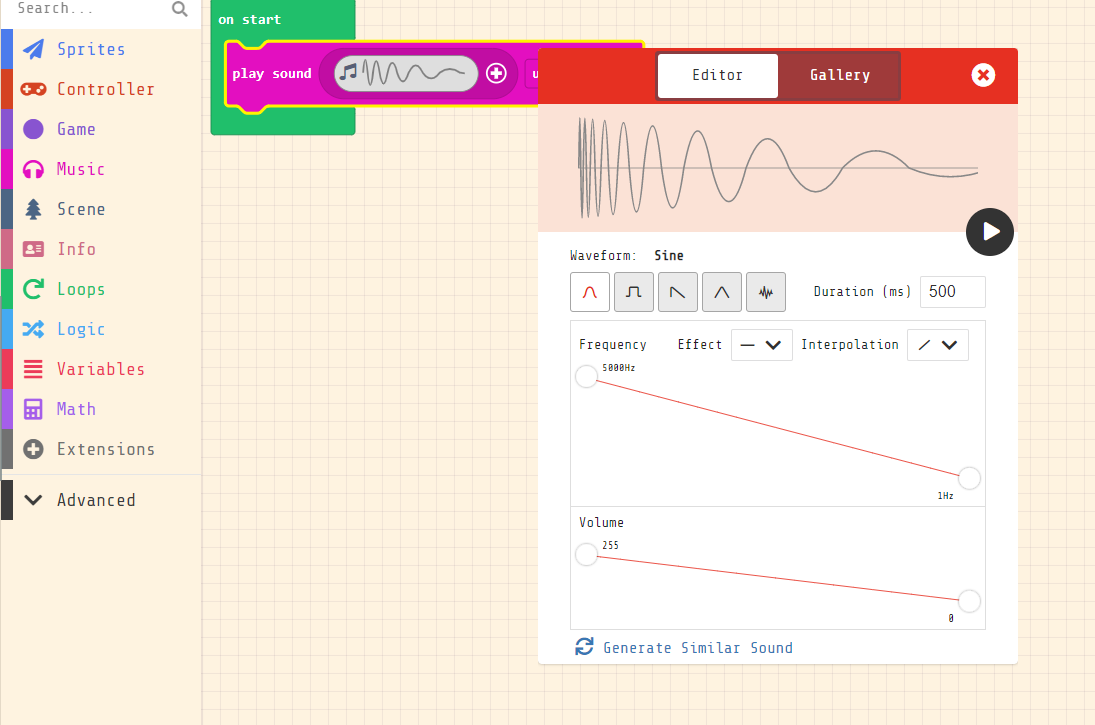Play the sound preview

990,232
